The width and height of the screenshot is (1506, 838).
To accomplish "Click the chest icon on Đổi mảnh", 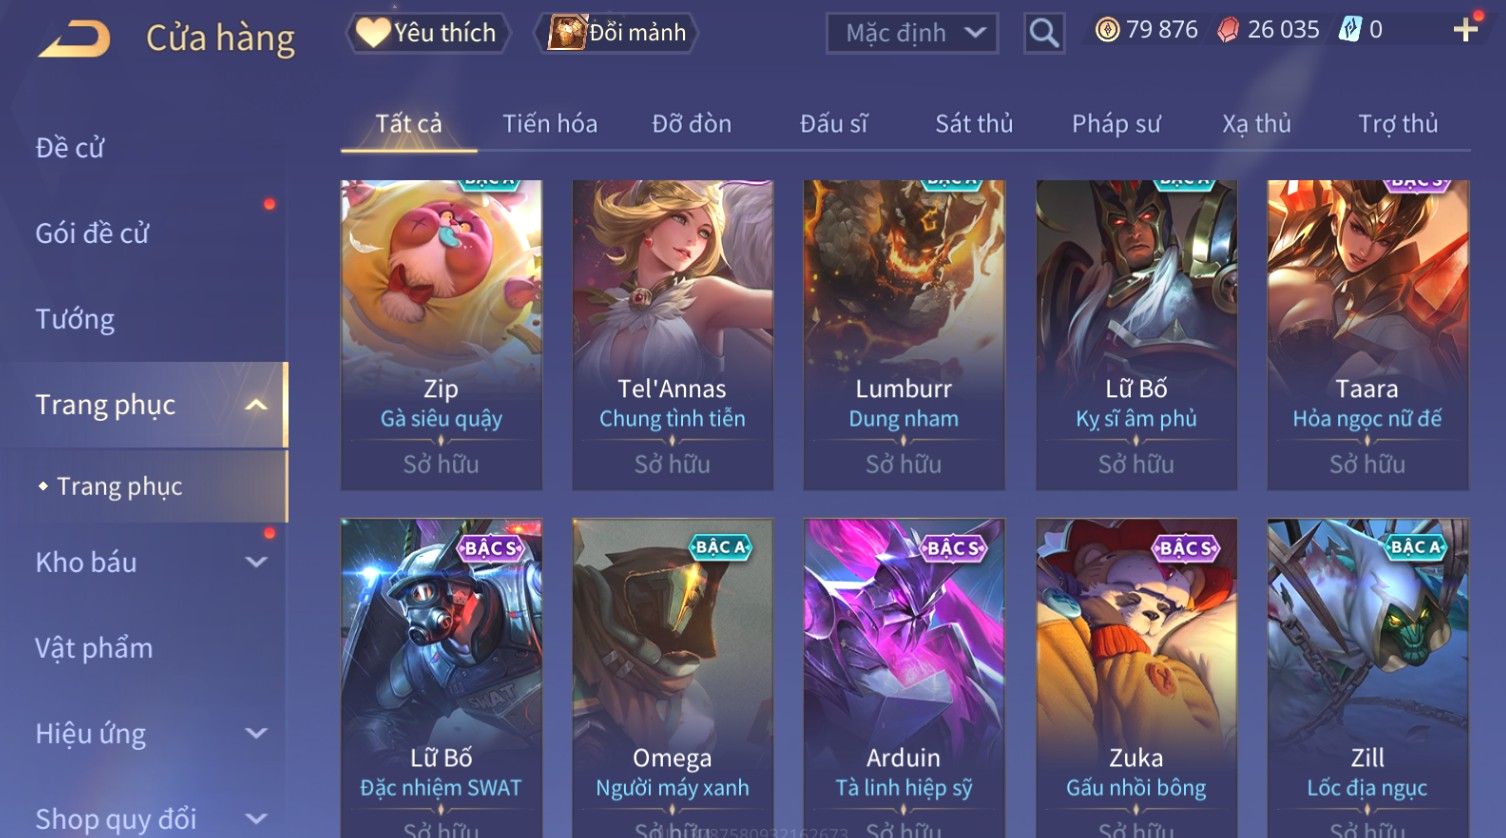I will 566,33.
